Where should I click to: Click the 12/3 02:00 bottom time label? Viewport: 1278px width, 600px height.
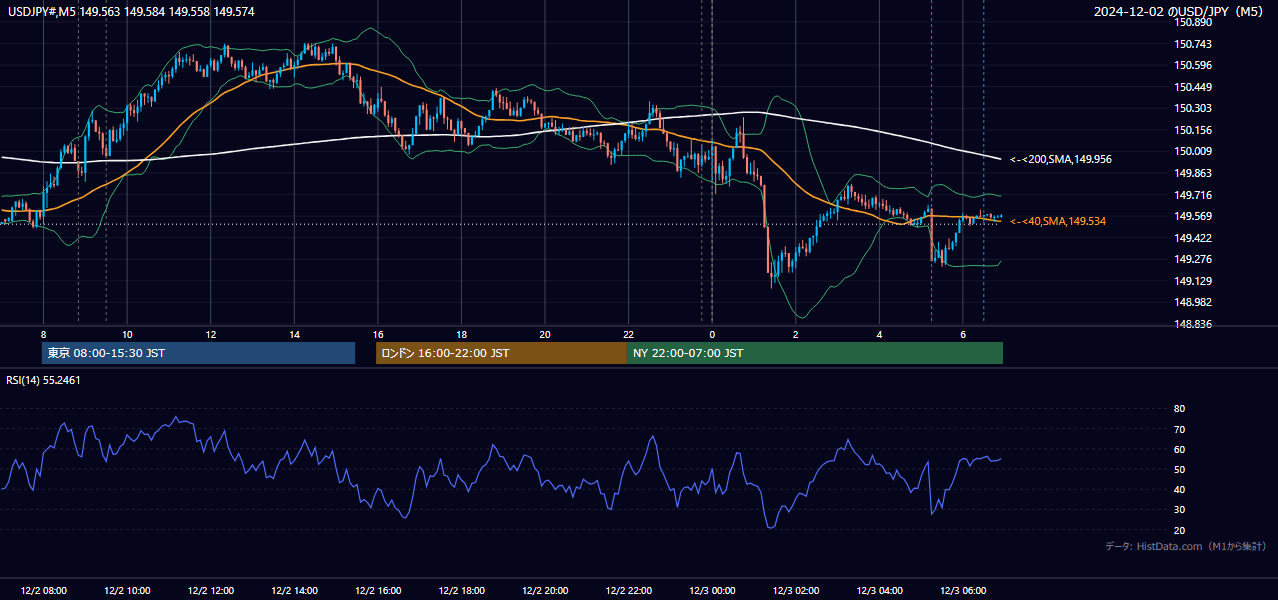coord(796,590)
